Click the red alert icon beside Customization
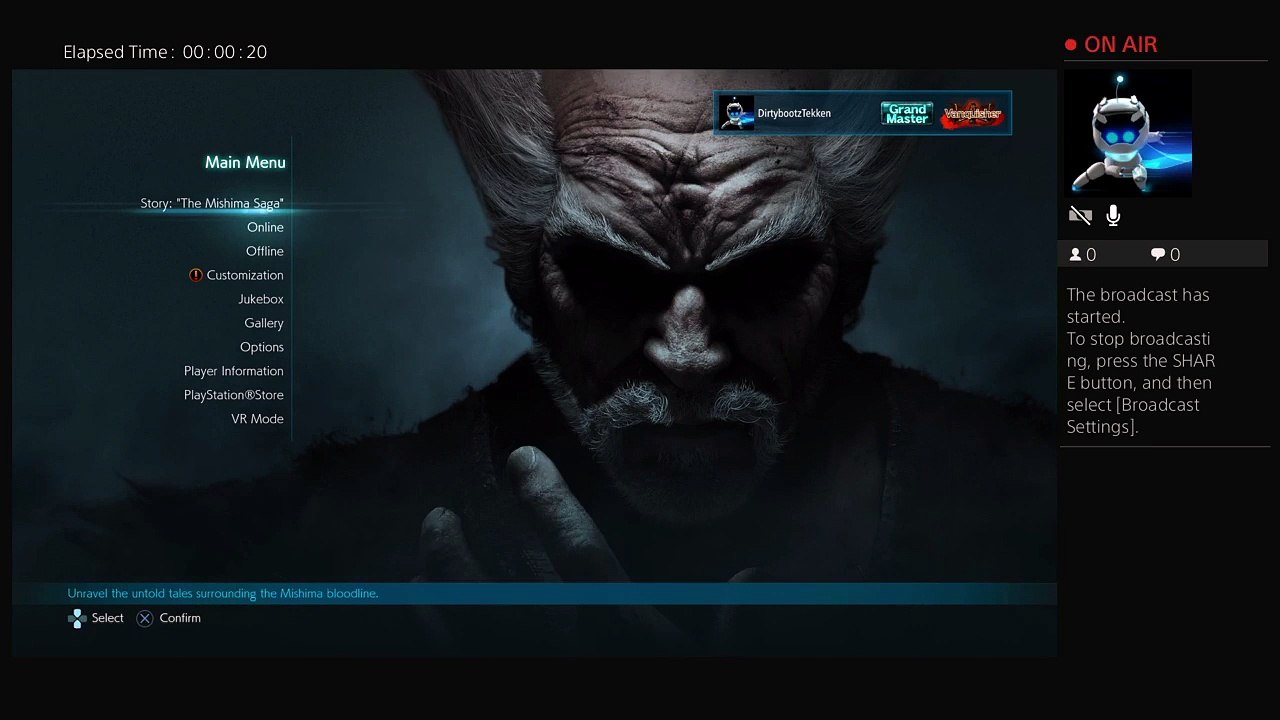The image size is (1280, 720). pyautogui.click(x=196, y=275)
